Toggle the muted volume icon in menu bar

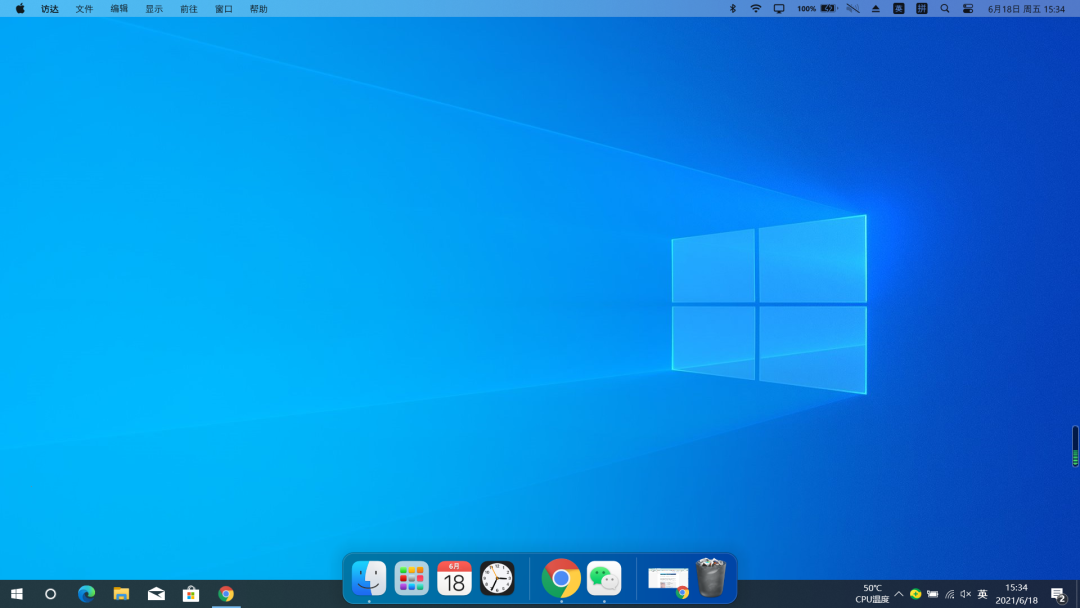853,9
